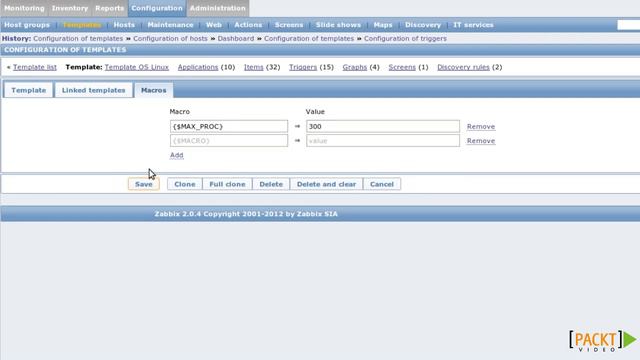Open the Monitoring menu

pos(24,8)
